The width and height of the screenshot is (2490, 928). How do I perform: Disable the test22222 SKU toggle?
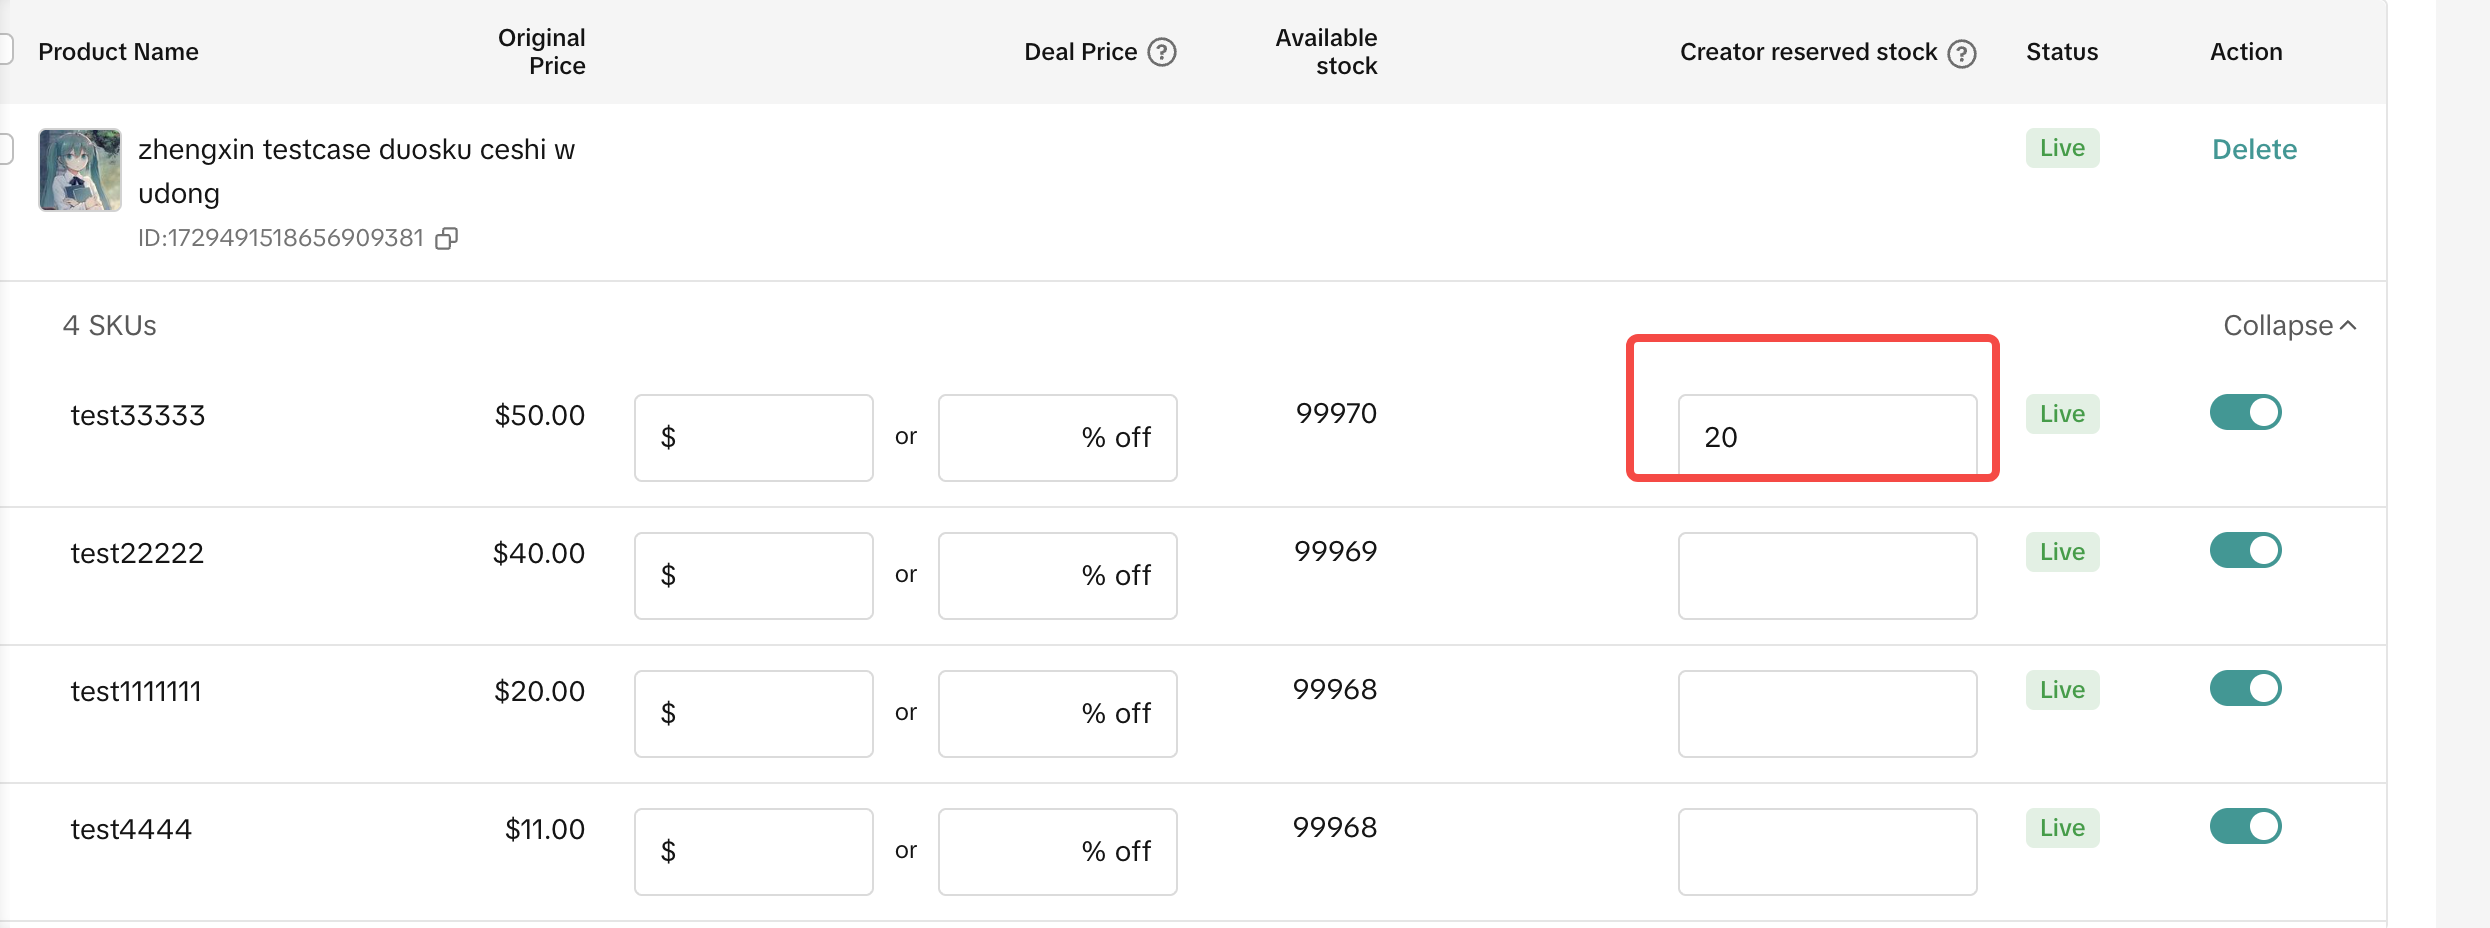coord(2245,550)
